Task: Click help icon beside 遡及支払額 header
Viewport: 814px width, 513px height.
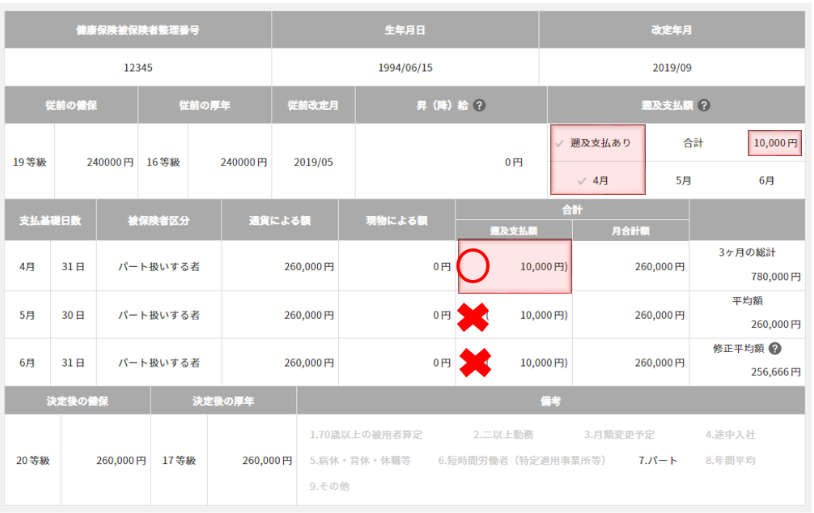Action: tap(704, 105)
